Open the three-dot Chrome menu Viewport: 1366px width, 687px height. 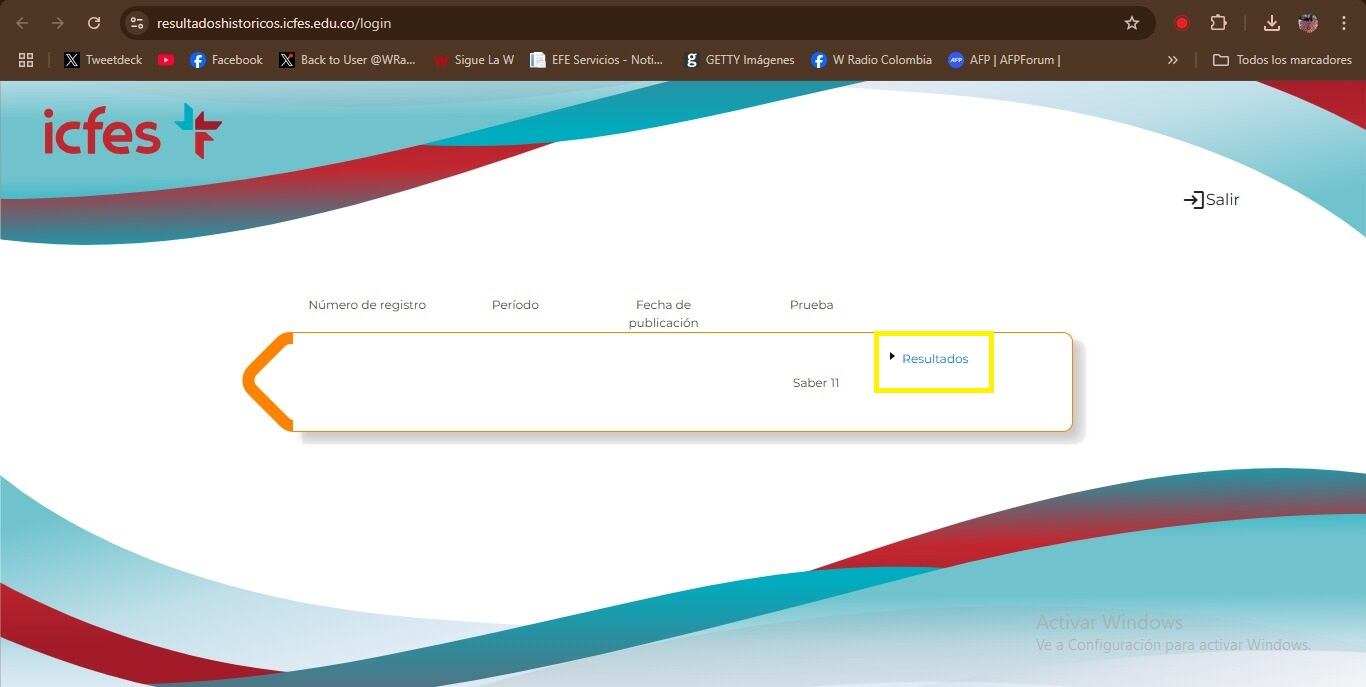pos(1344,23)
